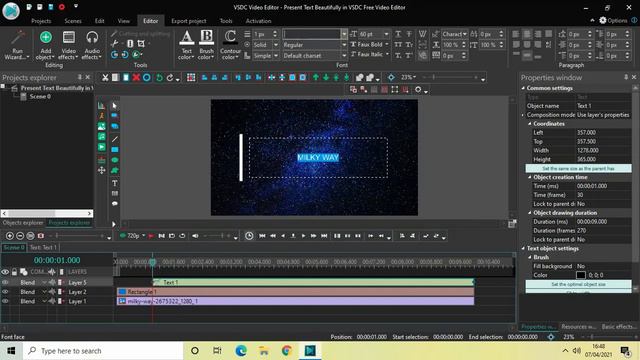Click the green Add object button
This screenshot has height=360, width=640.
coord(46,45)
